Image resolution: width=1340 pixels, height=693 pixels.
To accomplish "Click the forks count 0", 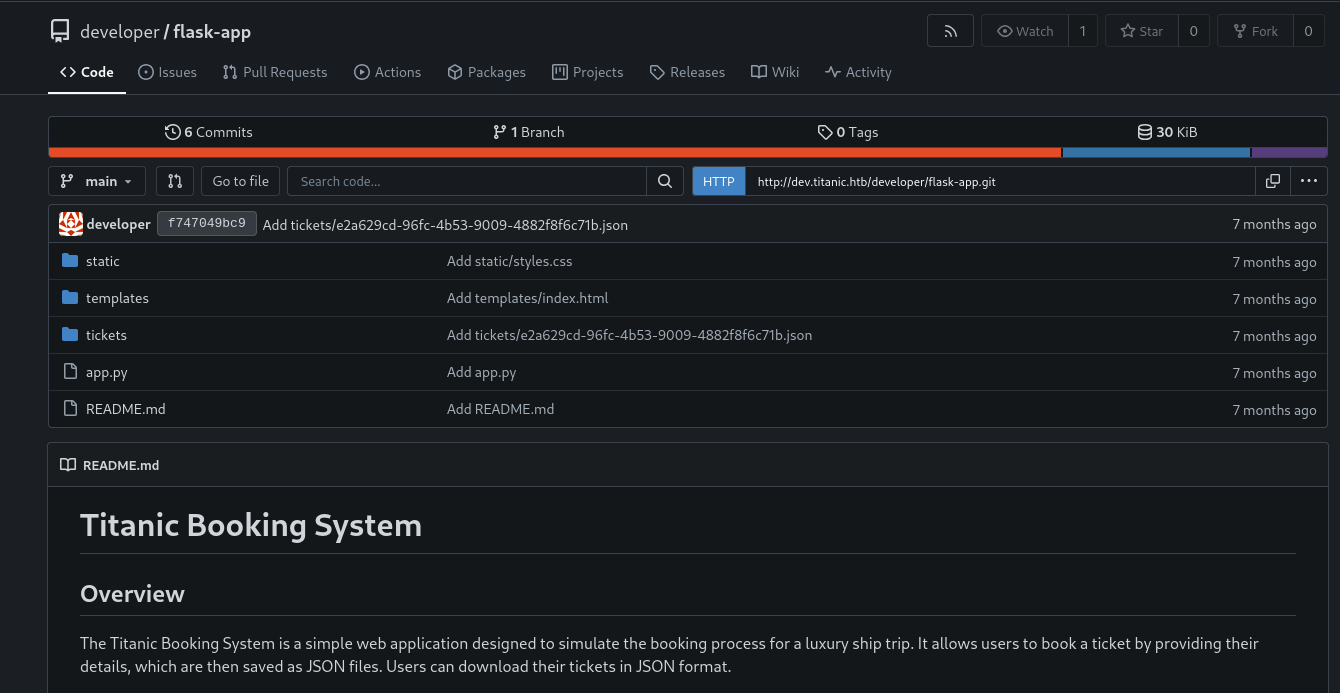I will coord(1308,31).
